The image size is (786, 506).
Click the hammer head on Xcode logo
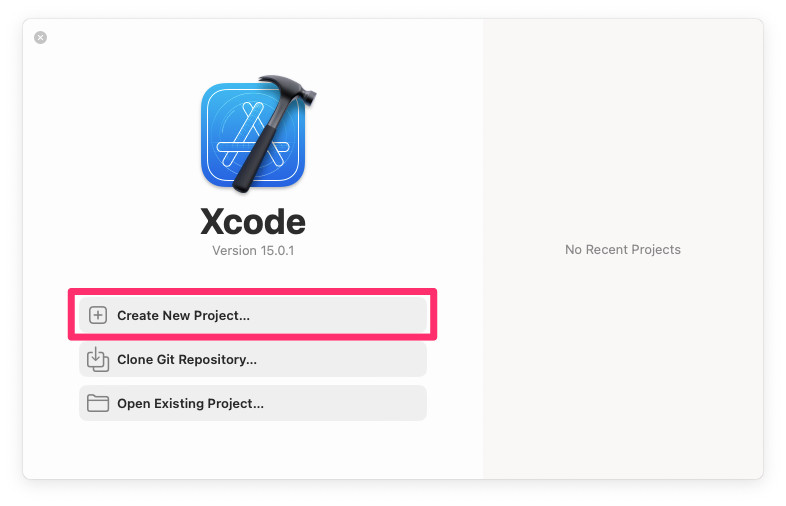pyautogui.click(x=288, y=88)
